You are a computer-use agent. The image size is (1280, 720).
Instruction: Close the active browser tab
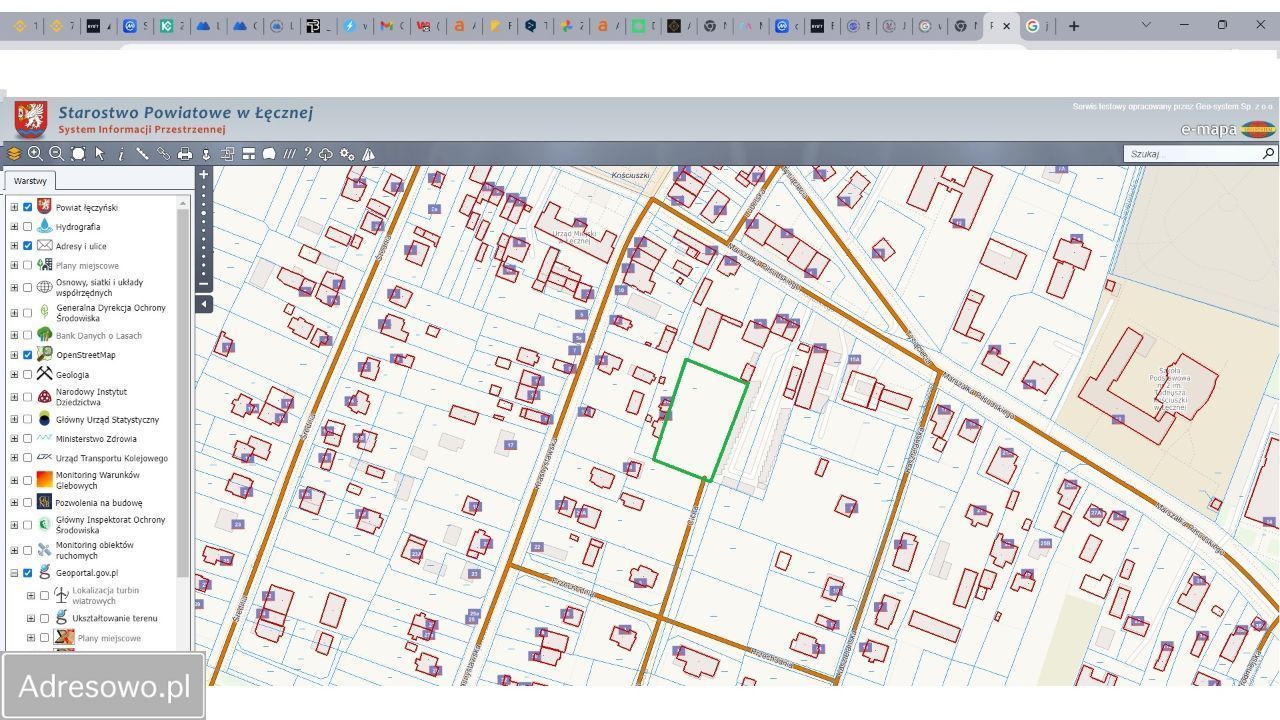(x=1006, y=26)
